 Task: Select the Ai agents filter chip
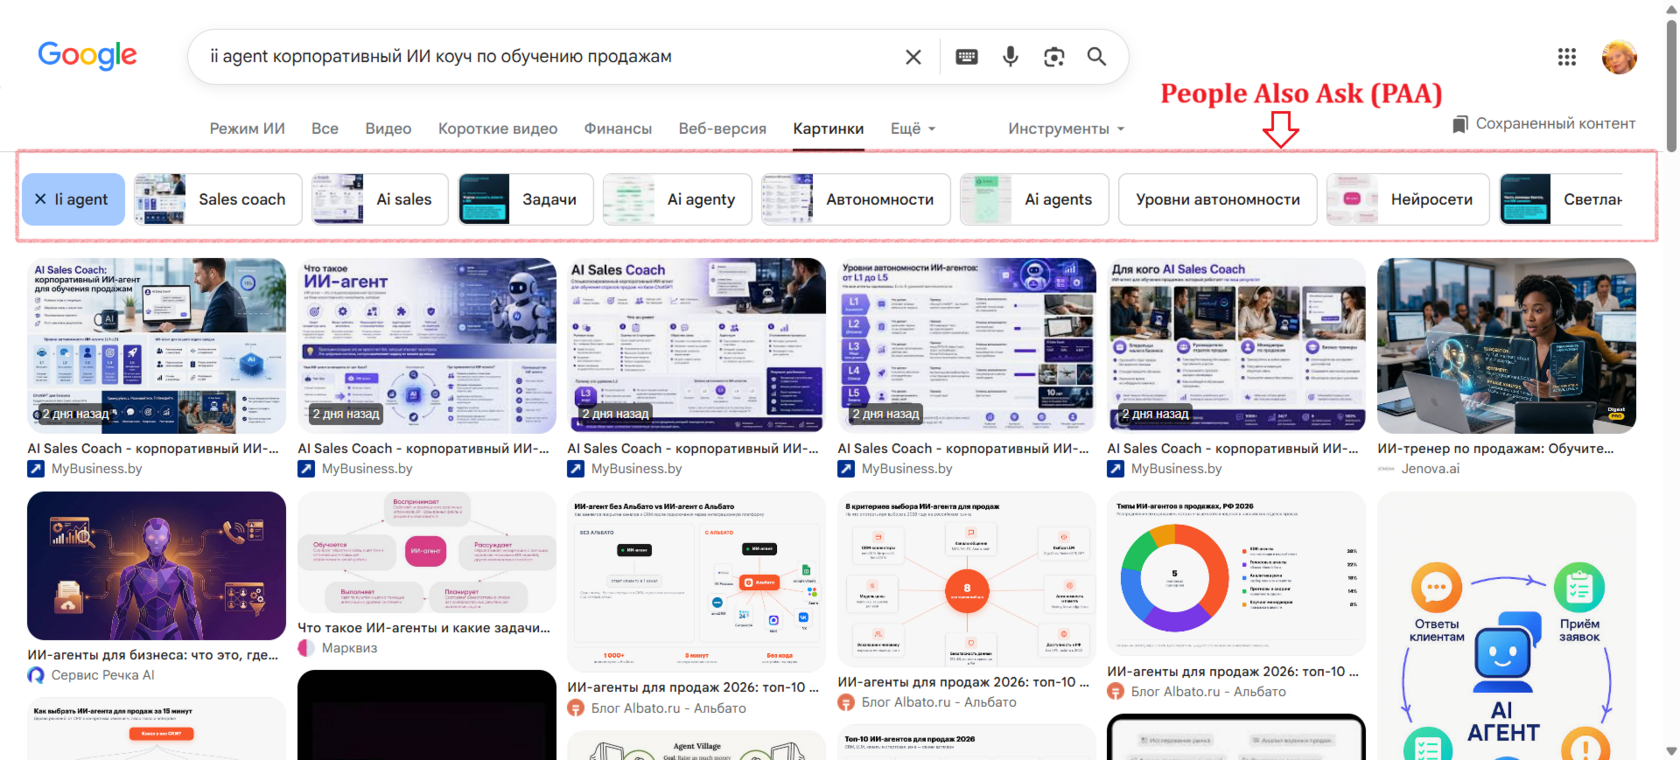(x=1034, y=199)
